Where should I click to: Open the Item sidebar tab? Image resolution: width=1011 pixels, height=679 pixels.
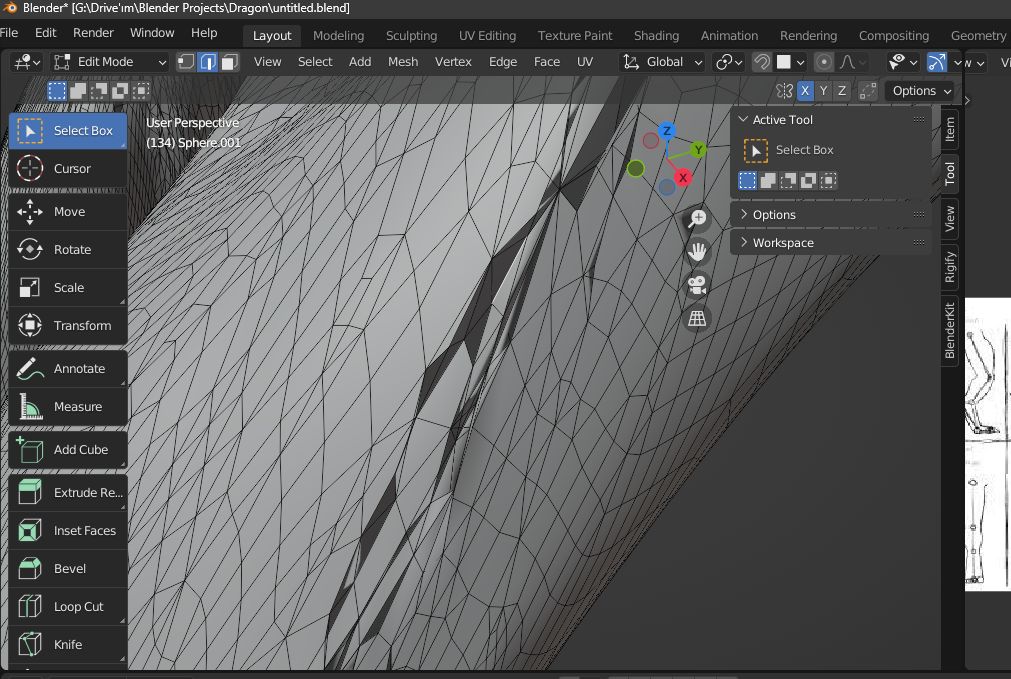950,129
